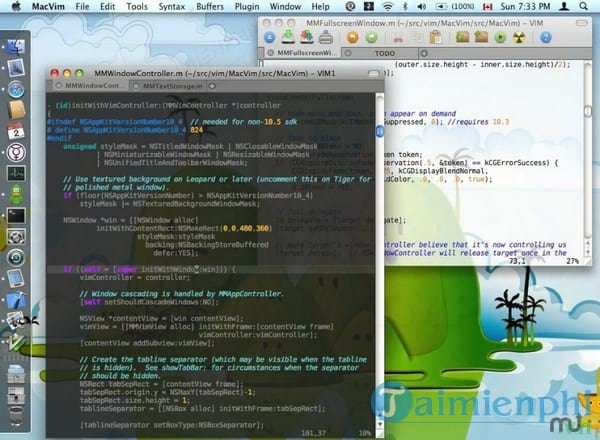Open the Buffers menu
Viewport: 600px width, 440px height.
[210, 7]
